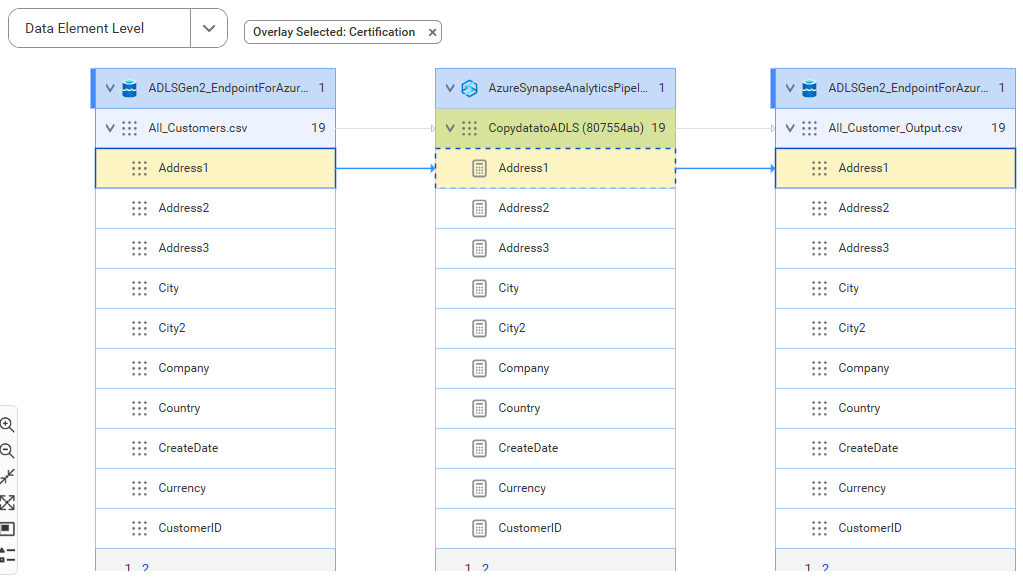Remove the Certification overlay with the X
This screenshot has width=1023, height=578.
(x=432, y=32)
